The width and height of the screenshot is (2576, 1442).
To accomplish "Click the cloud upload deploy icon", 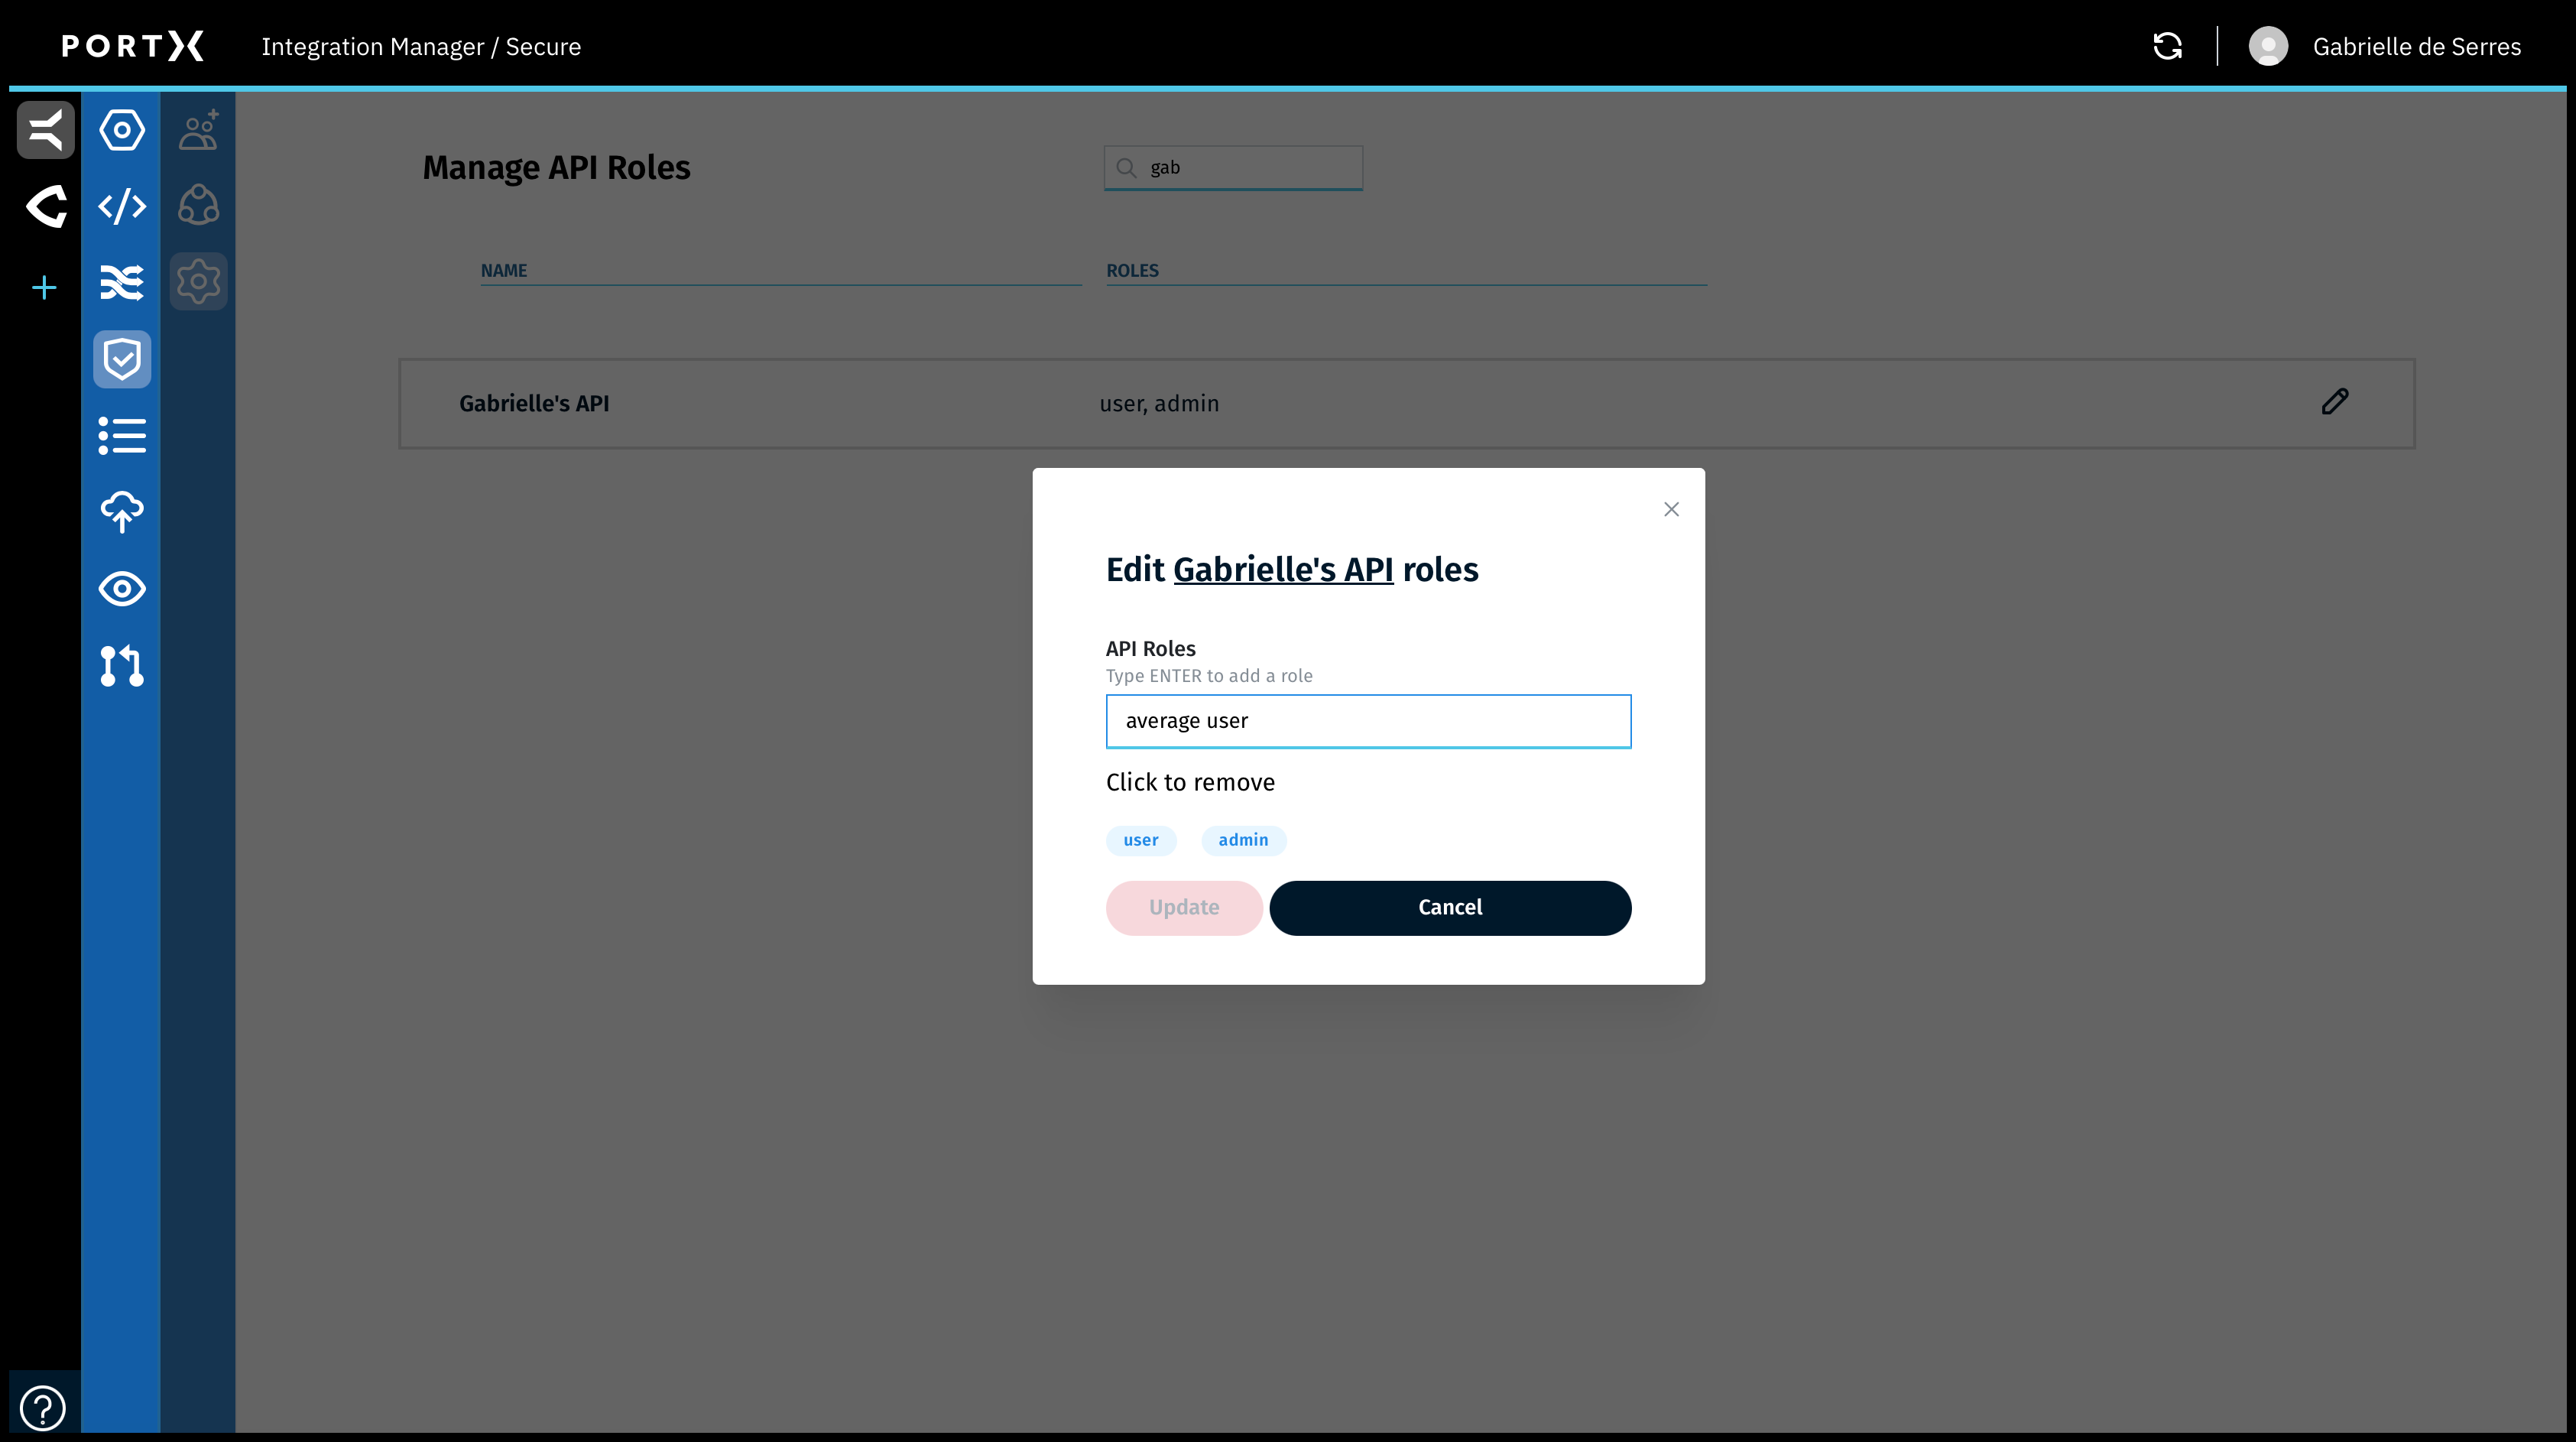I will (x=122, y=512).
